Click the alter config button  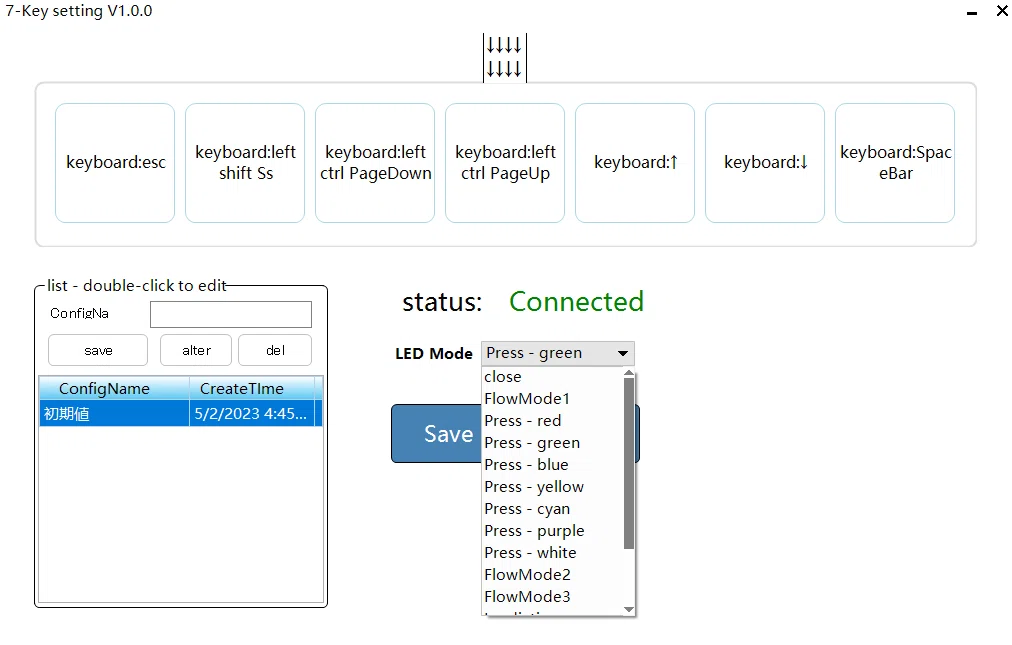pyautogui.click(x=196, y=350)
